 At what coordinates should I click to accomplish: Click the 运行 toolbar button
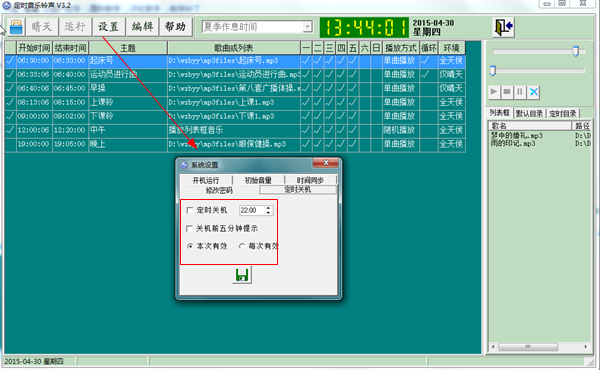75,27
